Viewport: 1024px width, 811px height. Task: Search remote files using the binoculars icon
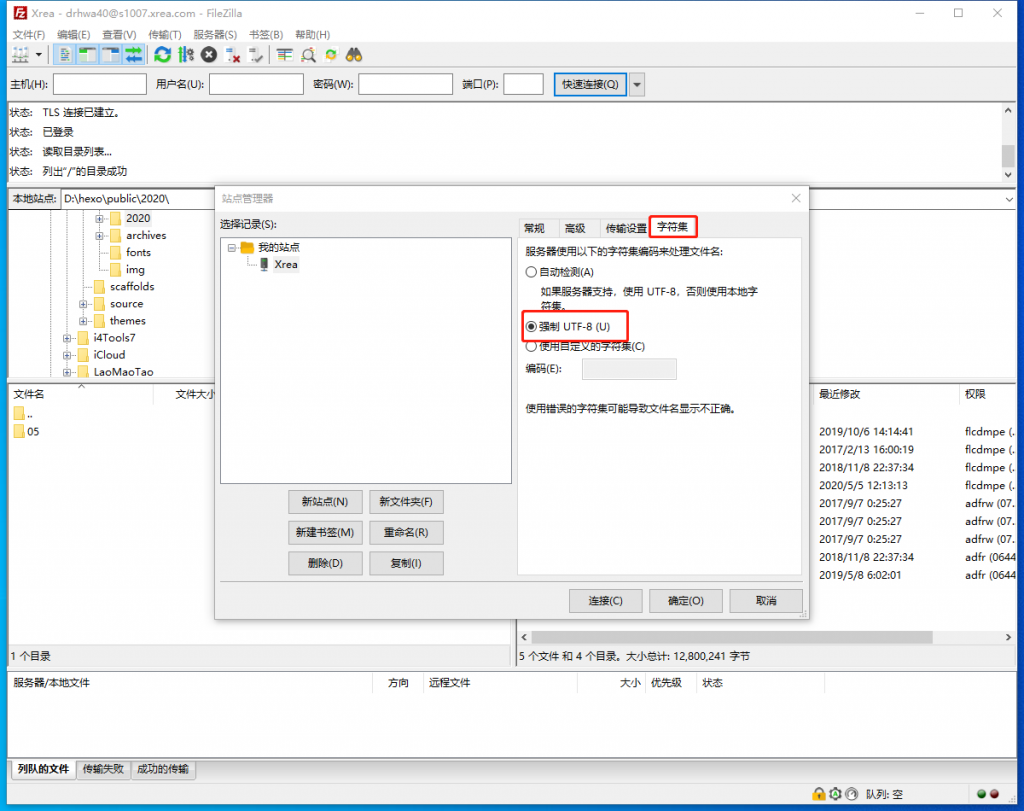[x=352, y=55]
